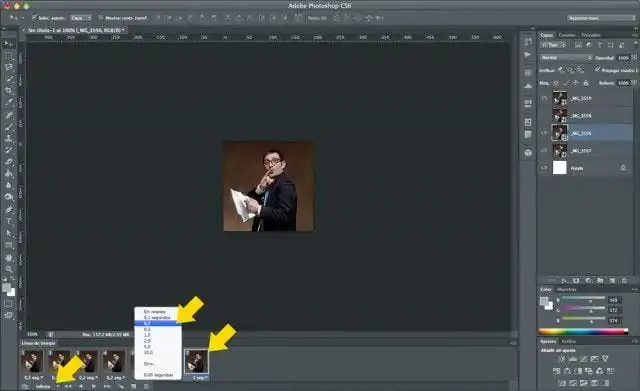
Task: Open the History panel icon in dock
Action: 528,41
